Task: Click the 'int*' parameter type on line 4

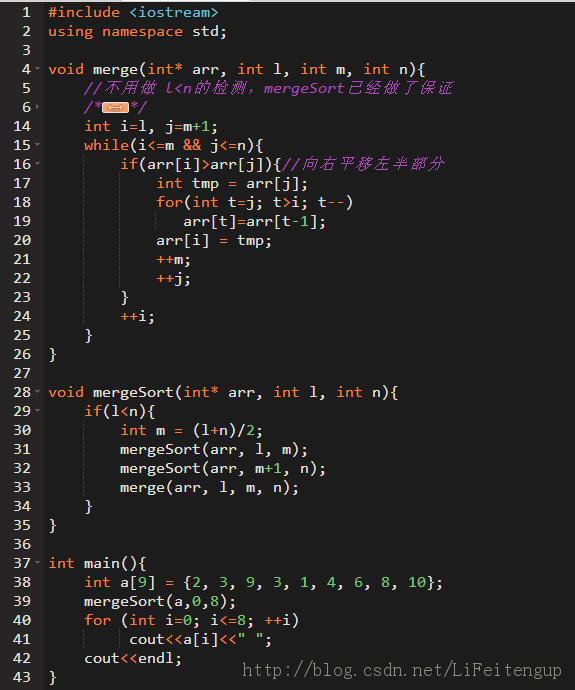Action: [165, 70]
